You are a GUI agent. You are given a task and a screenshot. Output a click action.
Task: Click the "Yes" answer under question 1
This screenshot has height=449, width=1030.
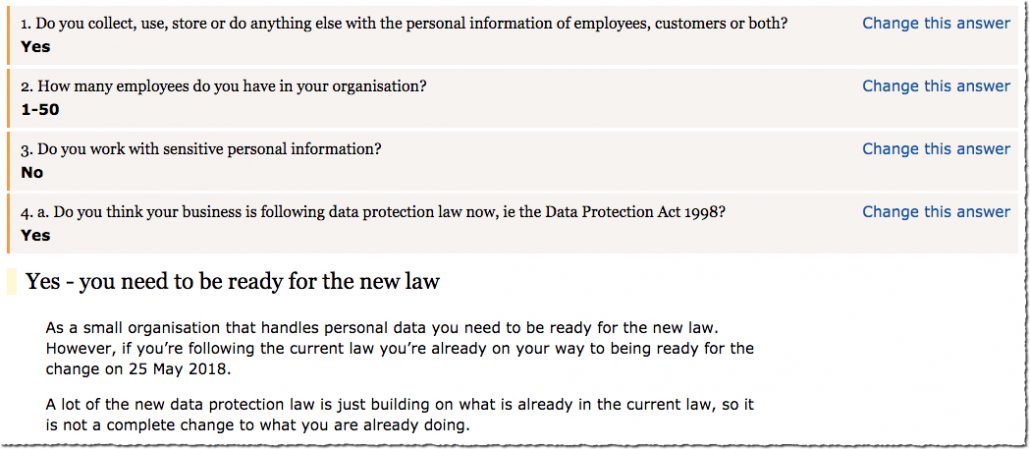pos(35,47)
